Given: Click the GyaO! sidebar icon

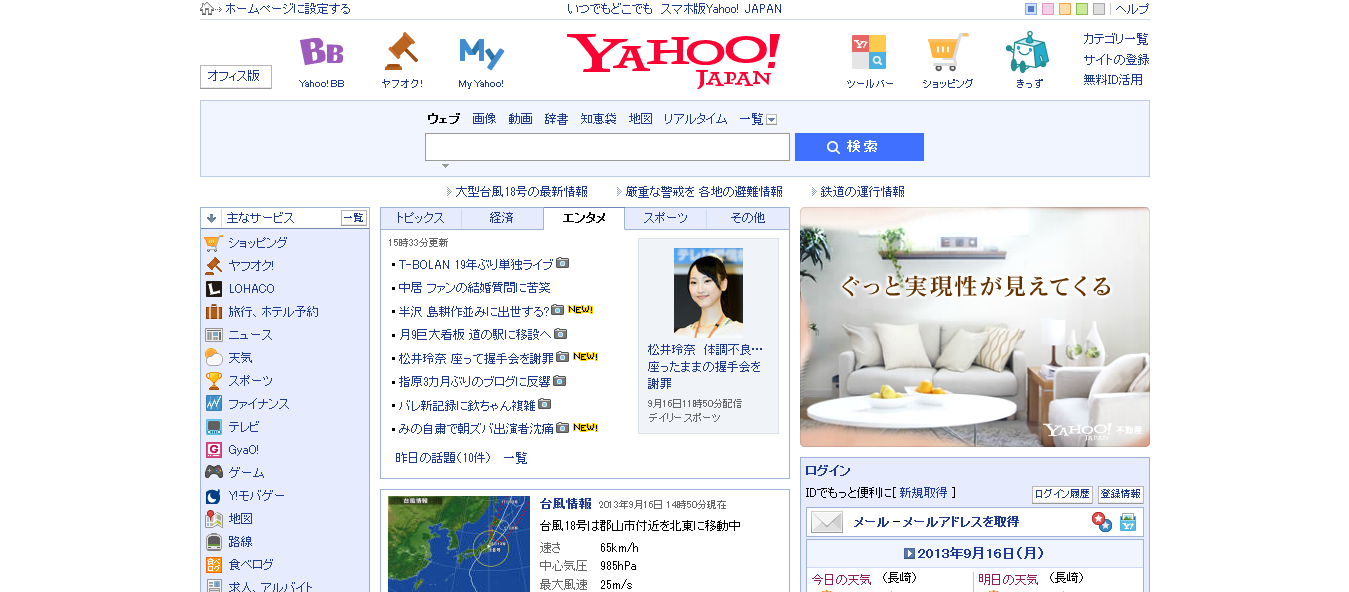Looking at the screenshot, I should pos(213,449).
